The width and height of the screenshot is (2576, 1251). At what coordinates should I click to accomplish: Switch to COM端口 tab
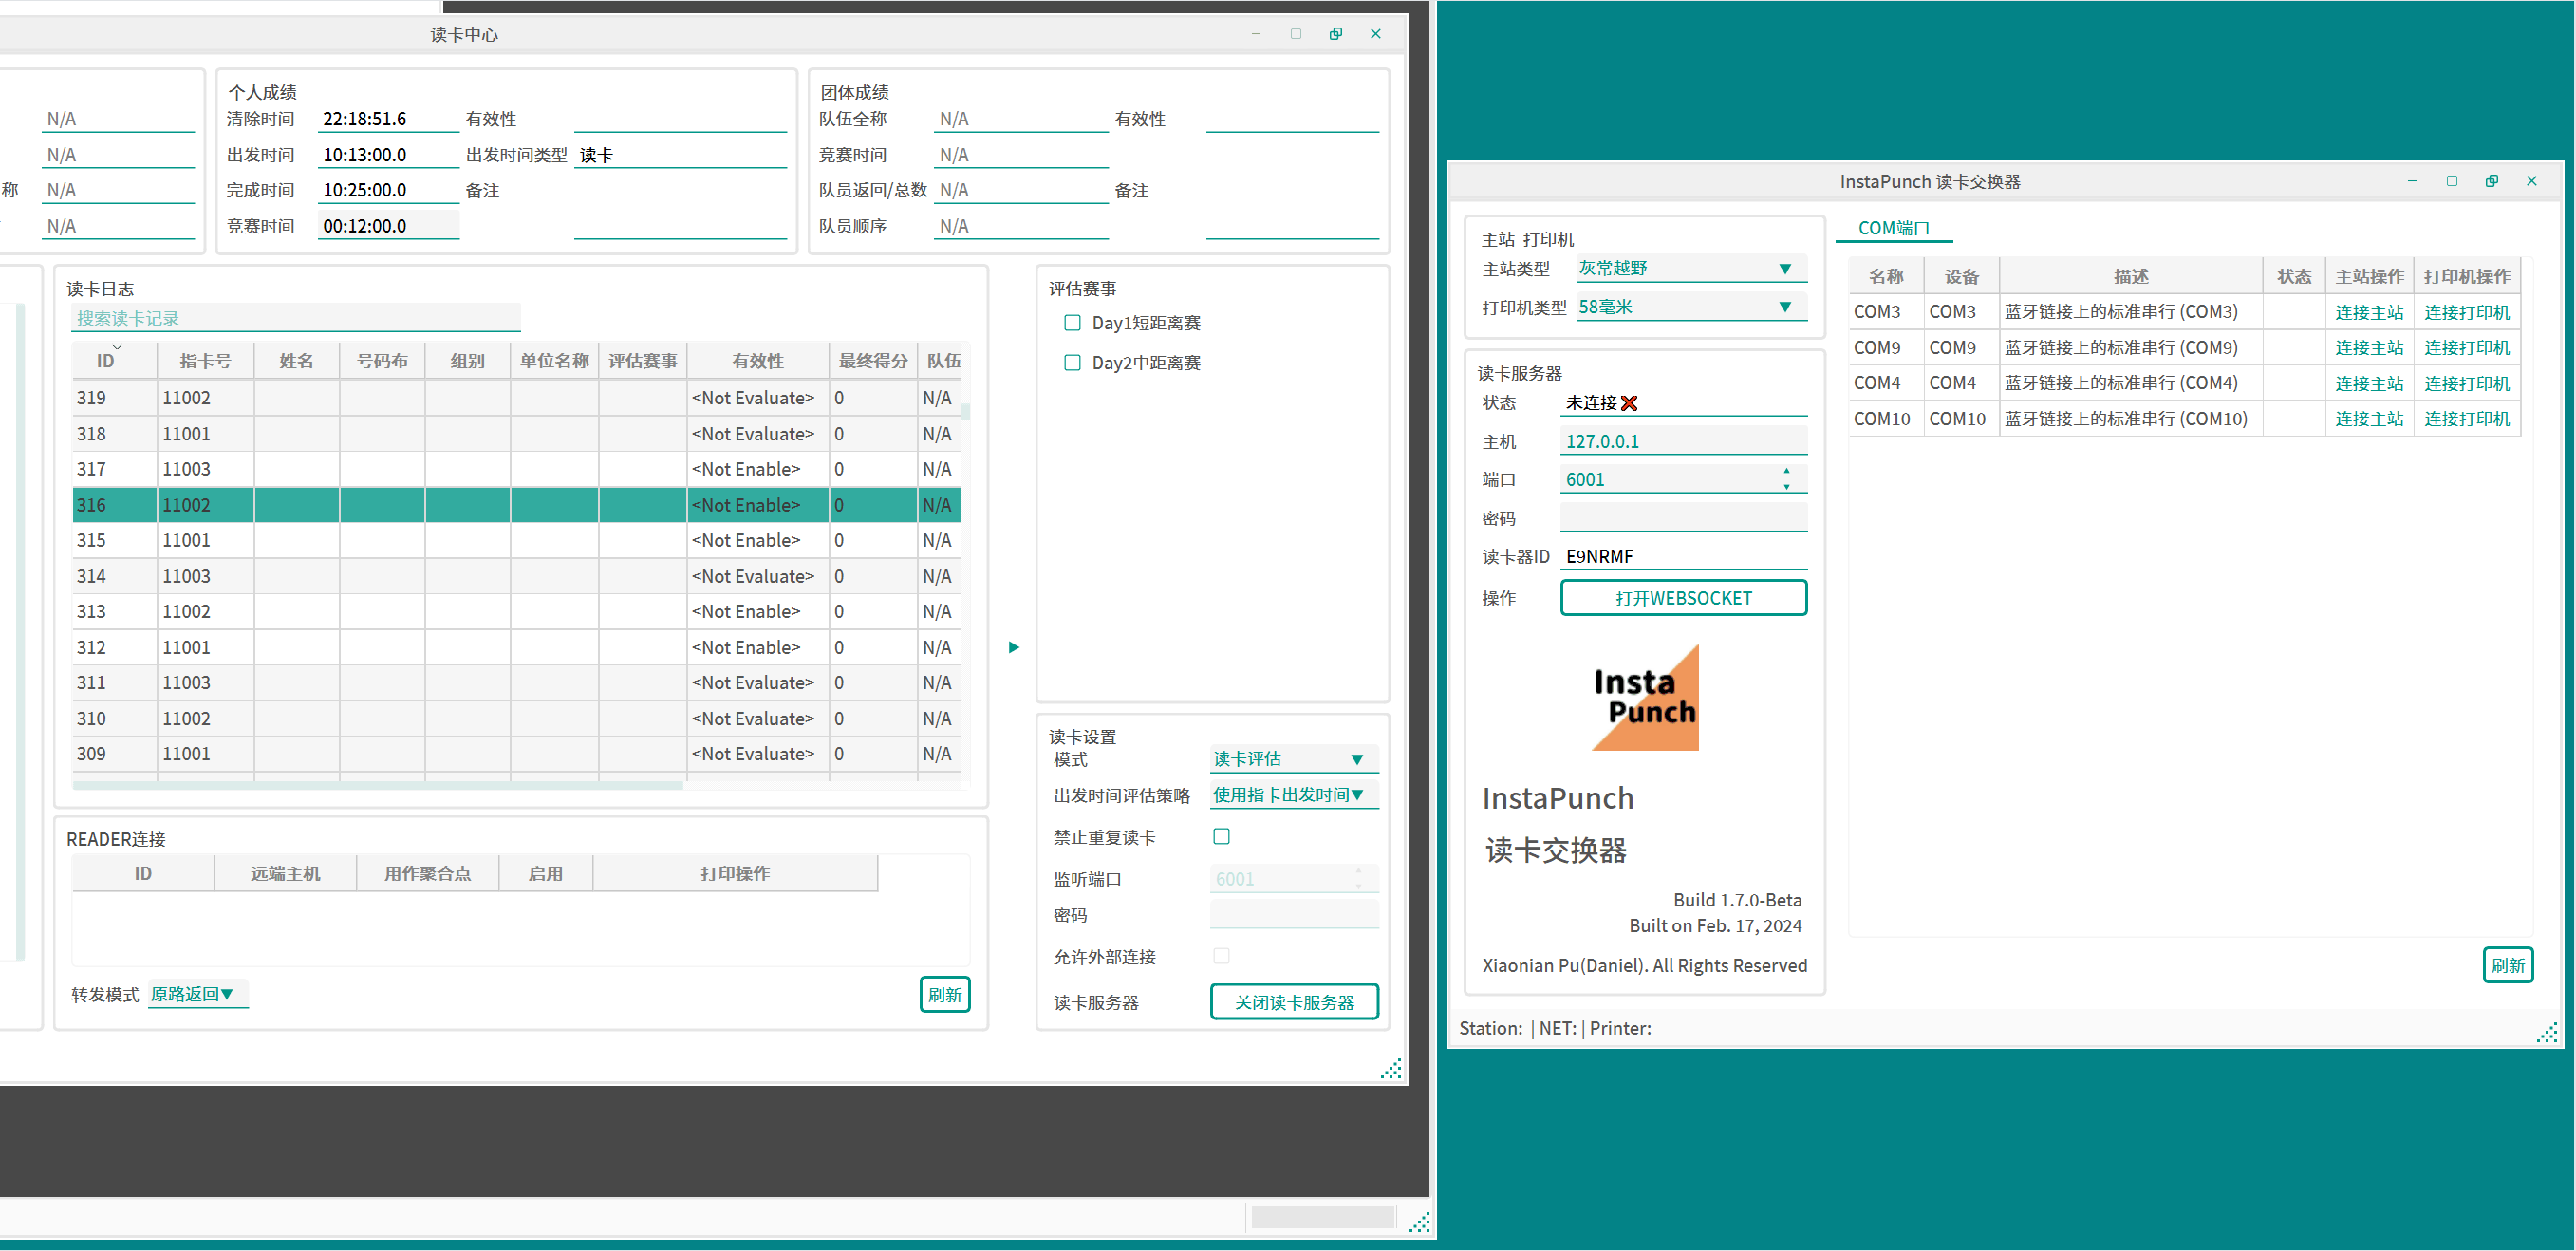pyautogui.click(x=1892, y=228)
